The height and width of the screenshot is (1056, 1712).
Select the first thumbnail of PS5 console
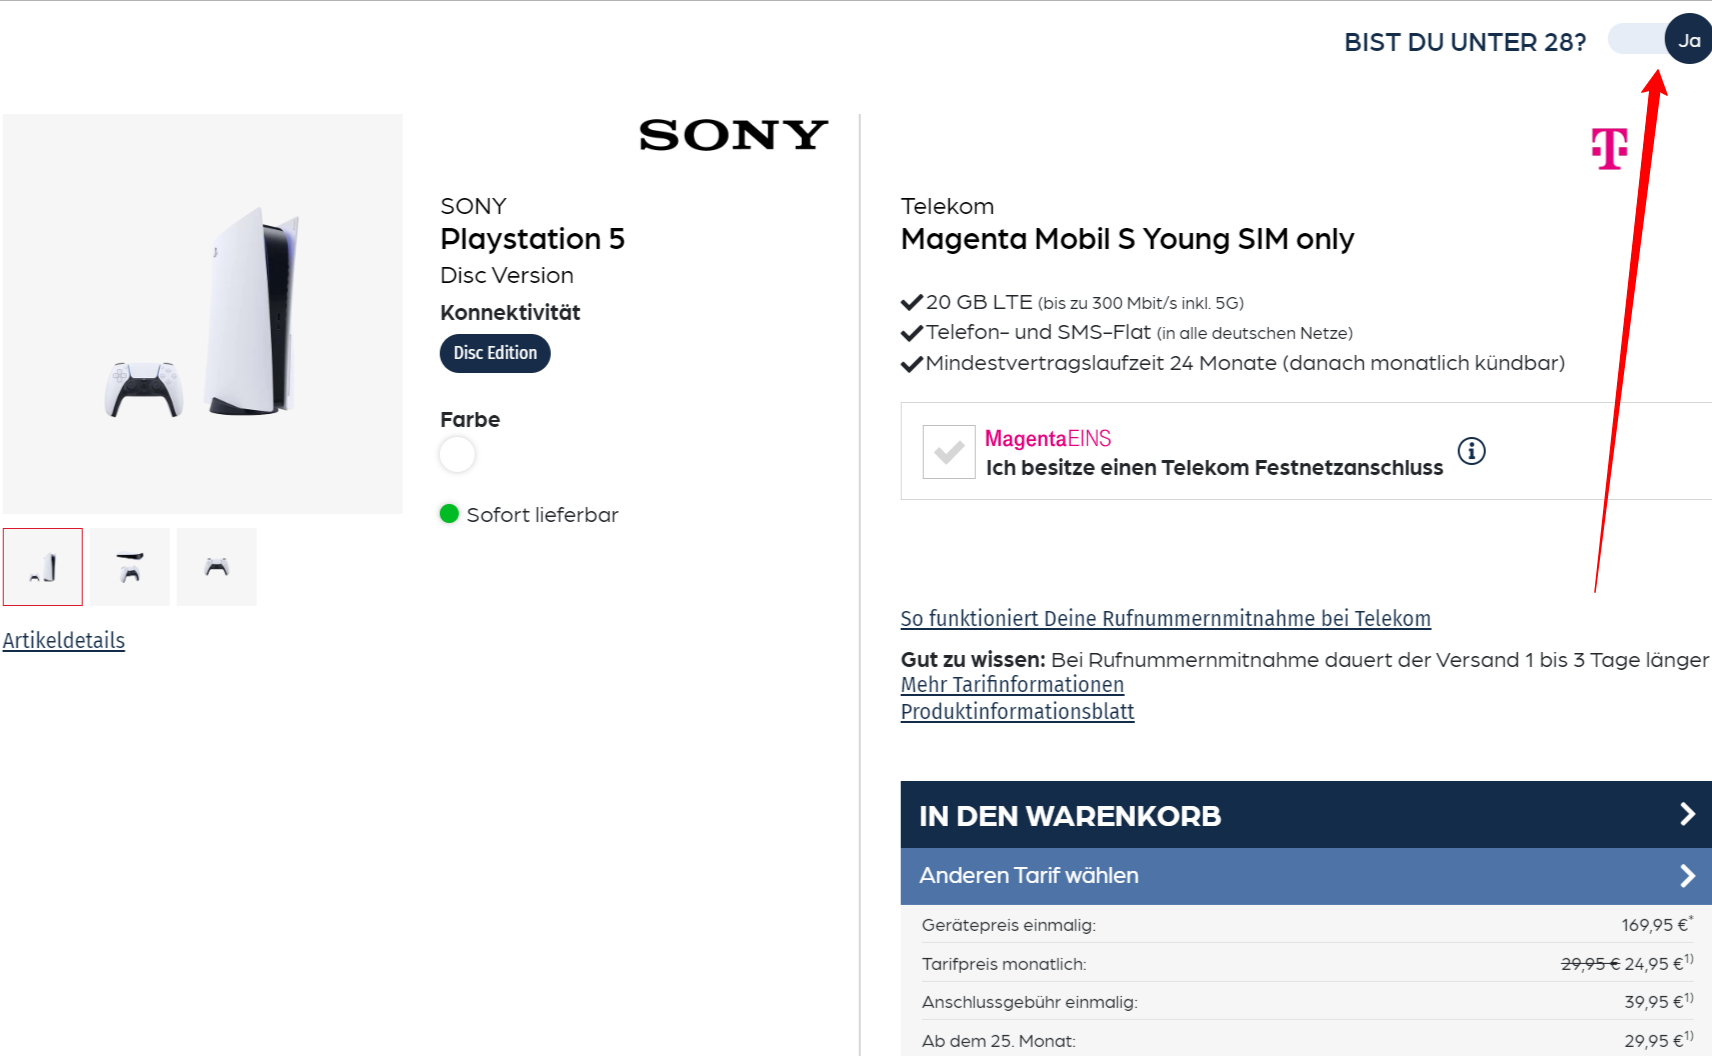pyautogui.click(x=43, y=567)
